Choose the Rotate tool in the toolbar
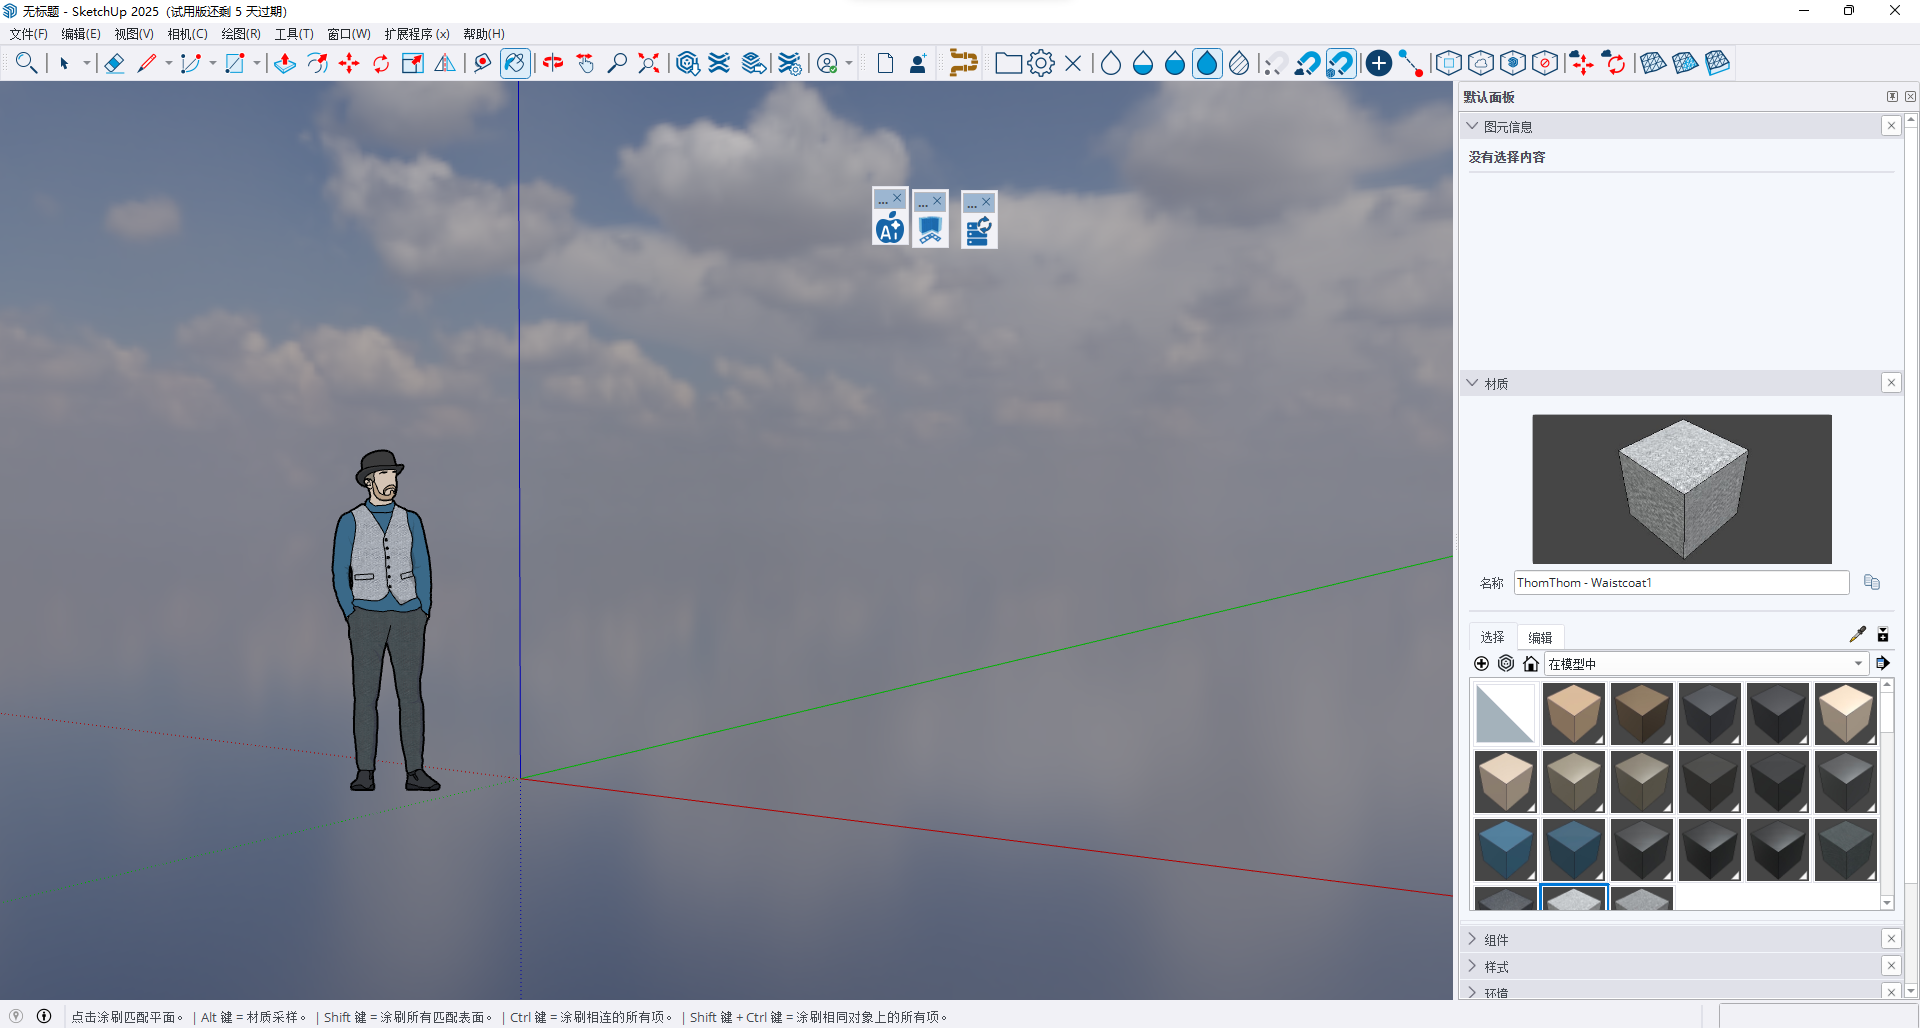Viewport: 1920px width, 1028px height. click(381, 64)
